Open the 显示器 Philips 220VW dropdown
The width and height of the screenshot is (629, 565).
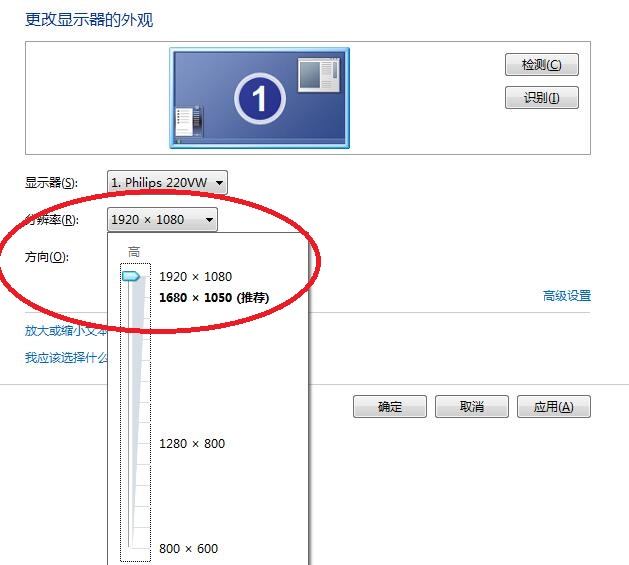[167, 183]
